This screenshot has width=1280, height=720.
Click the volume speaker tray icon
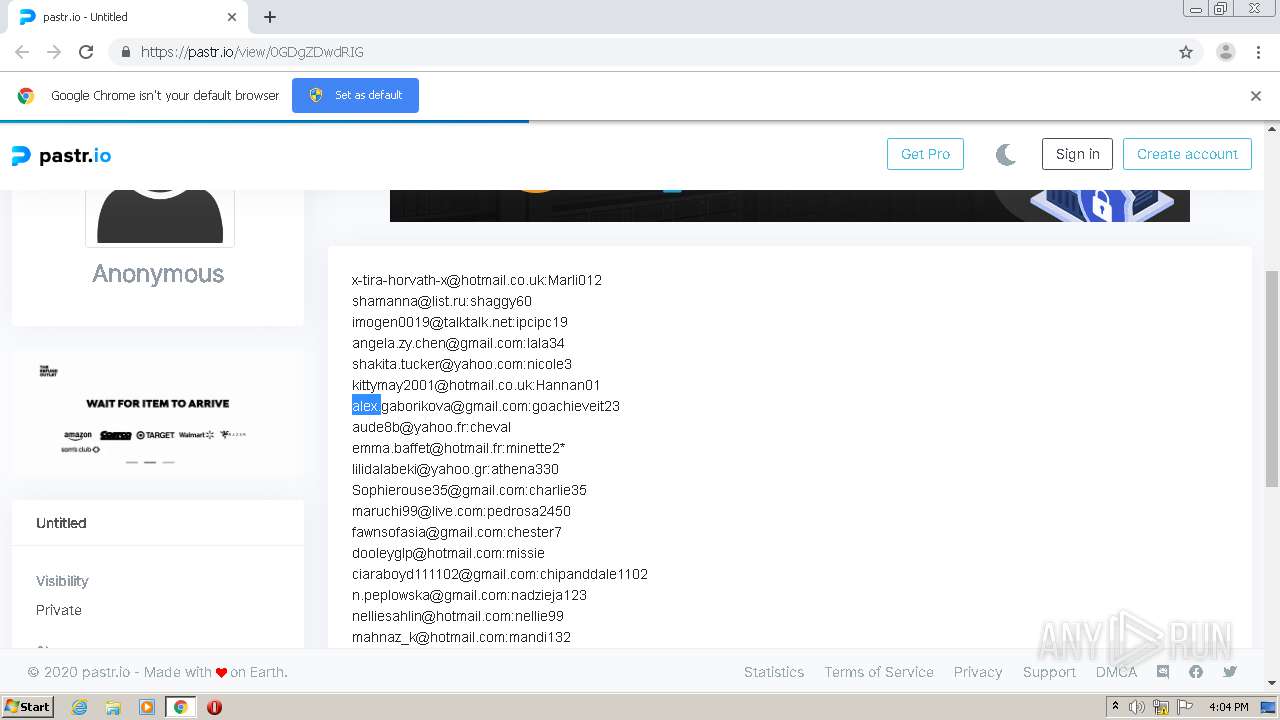1137,707
